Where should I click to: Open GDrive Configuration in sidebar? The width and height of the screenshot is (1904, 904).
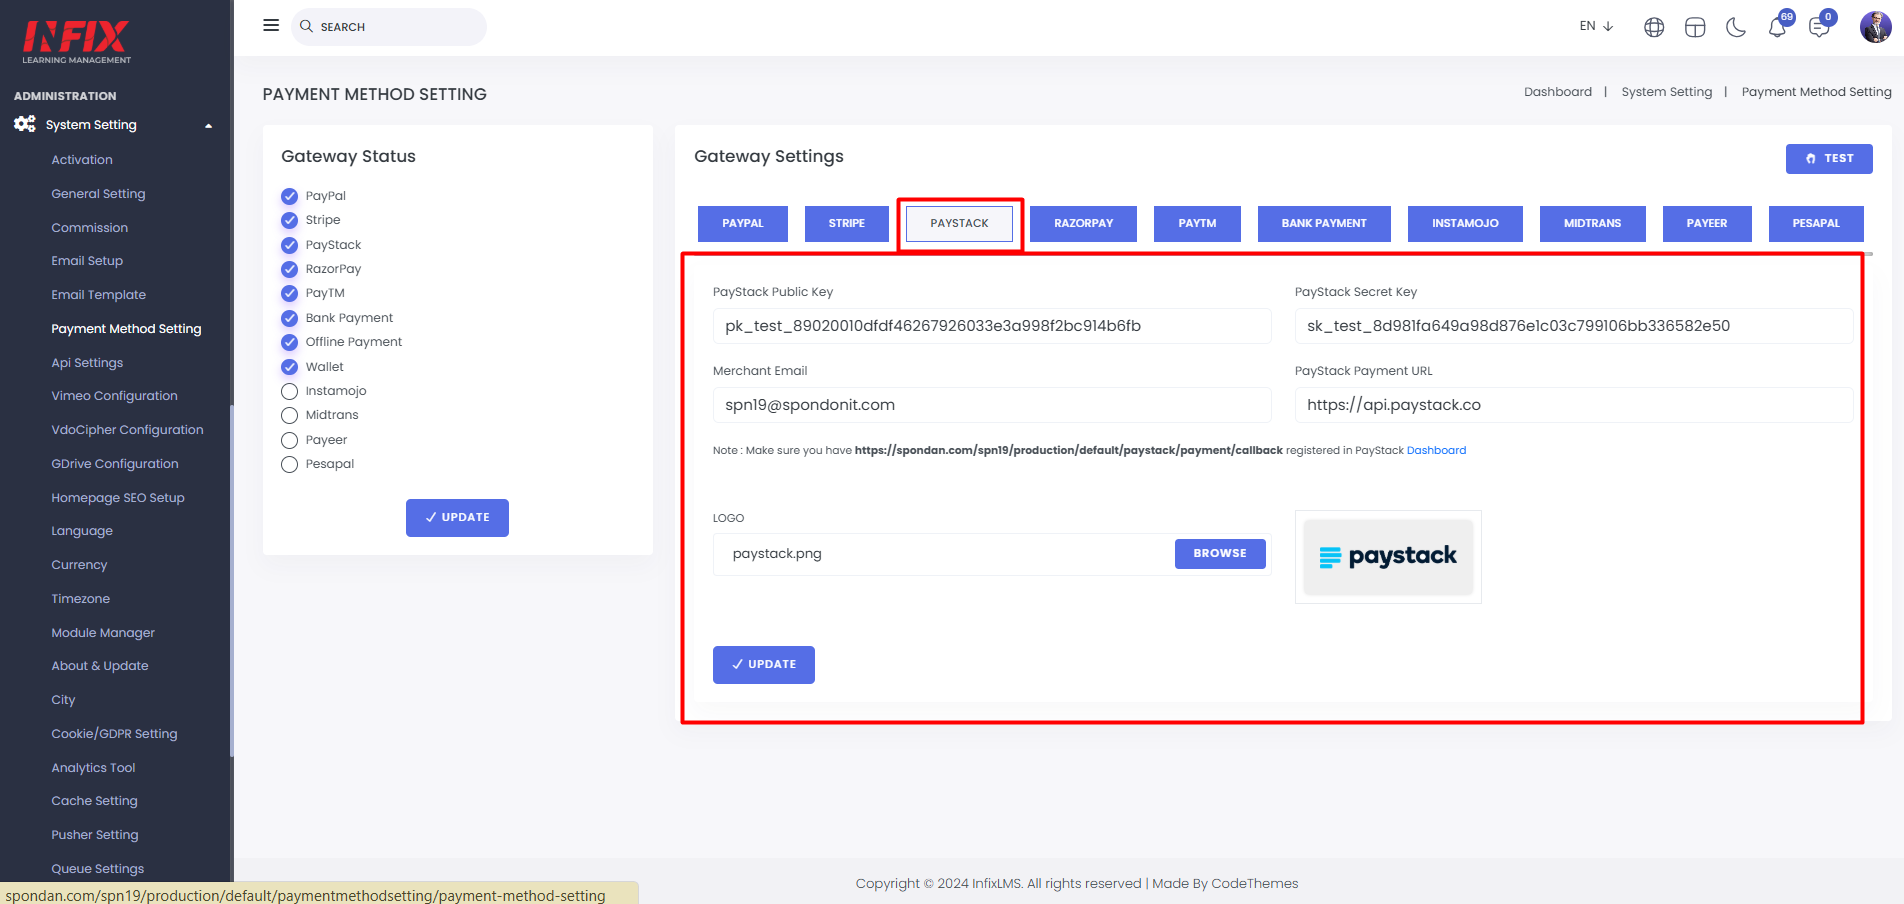[x=115, y=464]
